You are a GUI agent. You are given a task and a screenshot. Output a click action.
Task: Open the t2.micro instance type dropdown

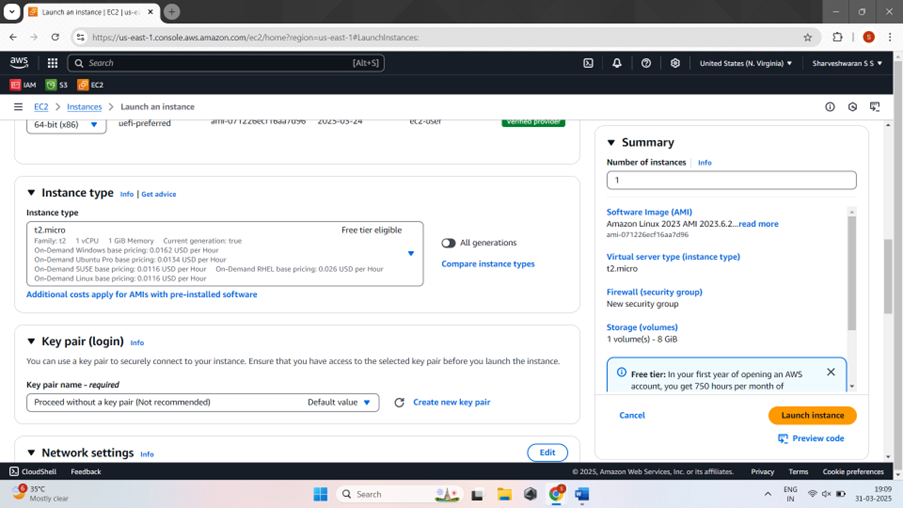tap(225, 253)
